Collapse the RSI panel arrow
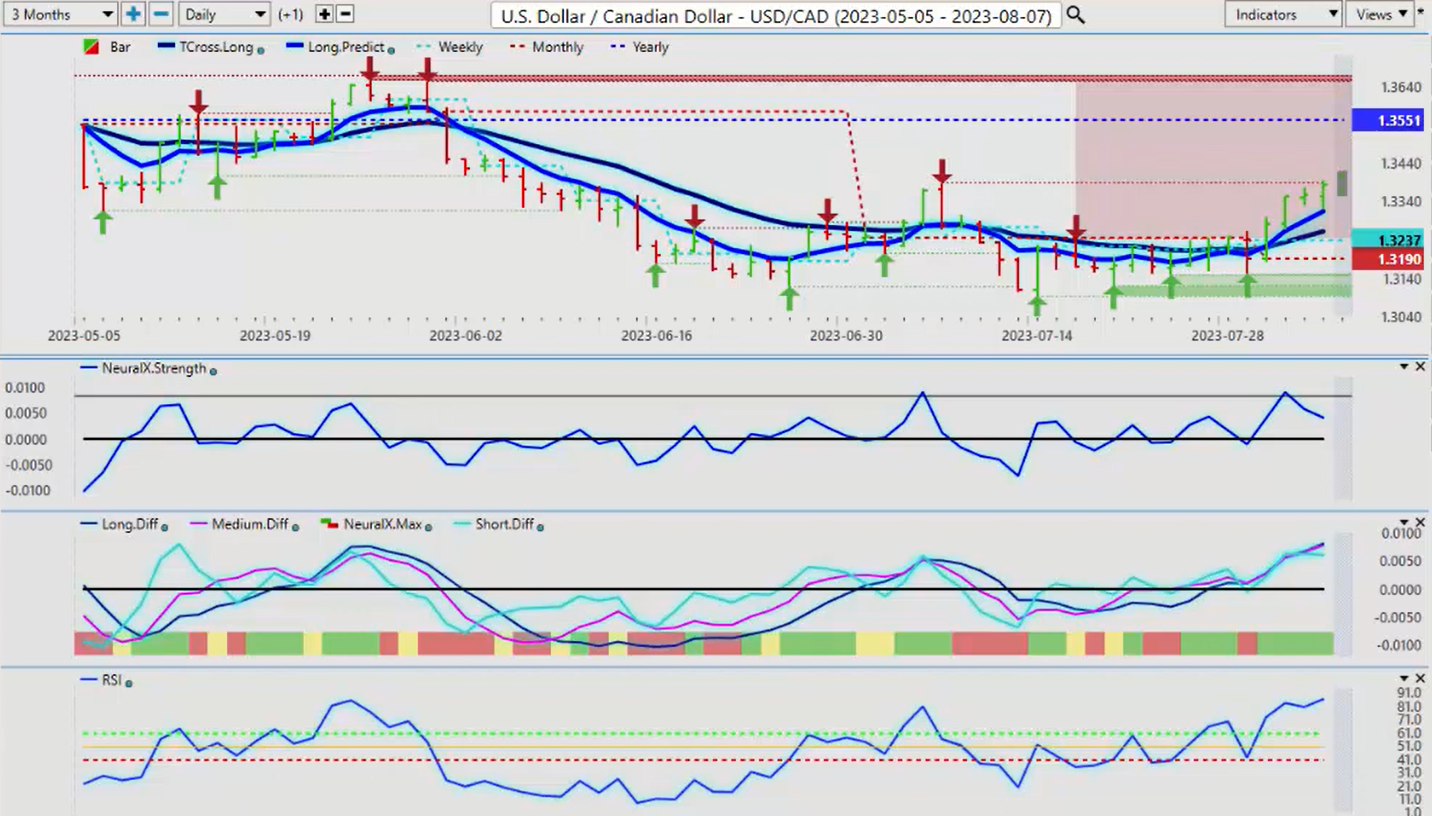The image size is (1432, 816). click(x=1404, y=679)
